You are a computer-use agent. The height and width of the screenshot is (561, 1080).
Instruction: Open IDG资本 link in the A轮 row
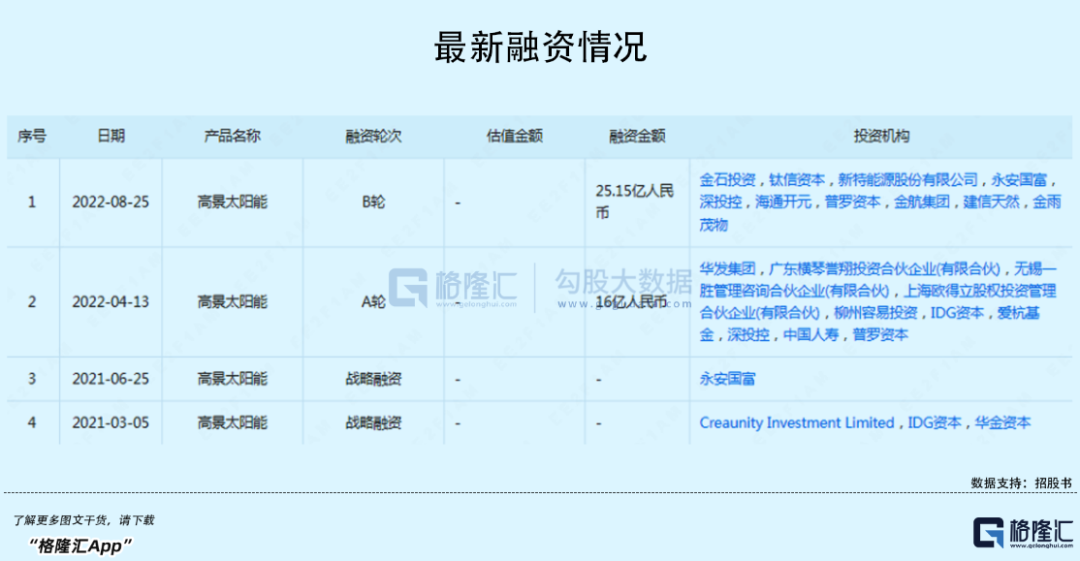957,313
